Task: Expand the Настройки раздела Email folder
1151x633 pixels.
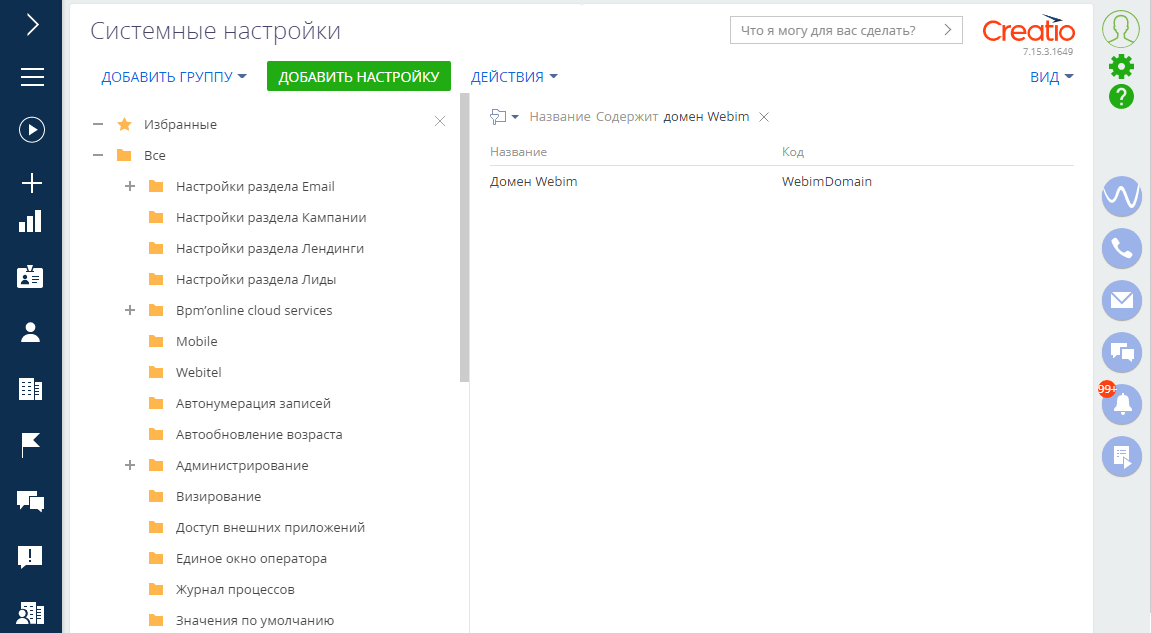Action: tap(129, 186)
